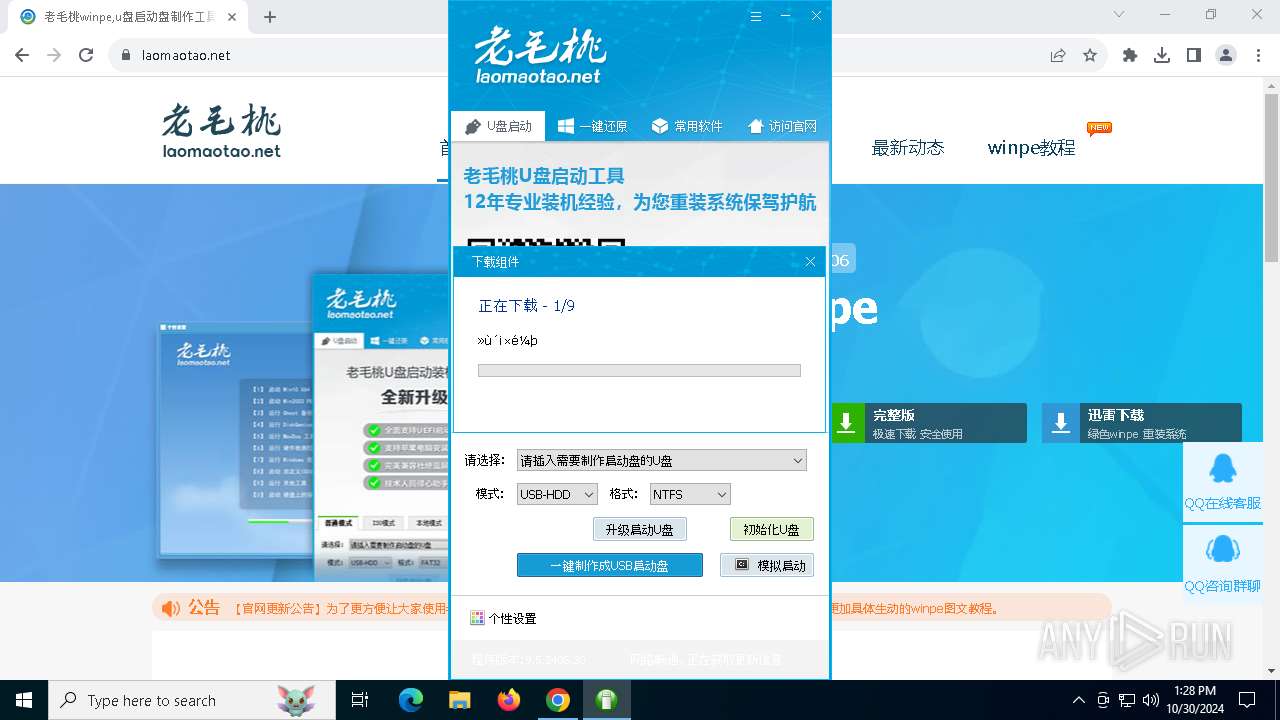Open Windows Start menu
This screenshot has width=1280, height=720.
(24, 700)
